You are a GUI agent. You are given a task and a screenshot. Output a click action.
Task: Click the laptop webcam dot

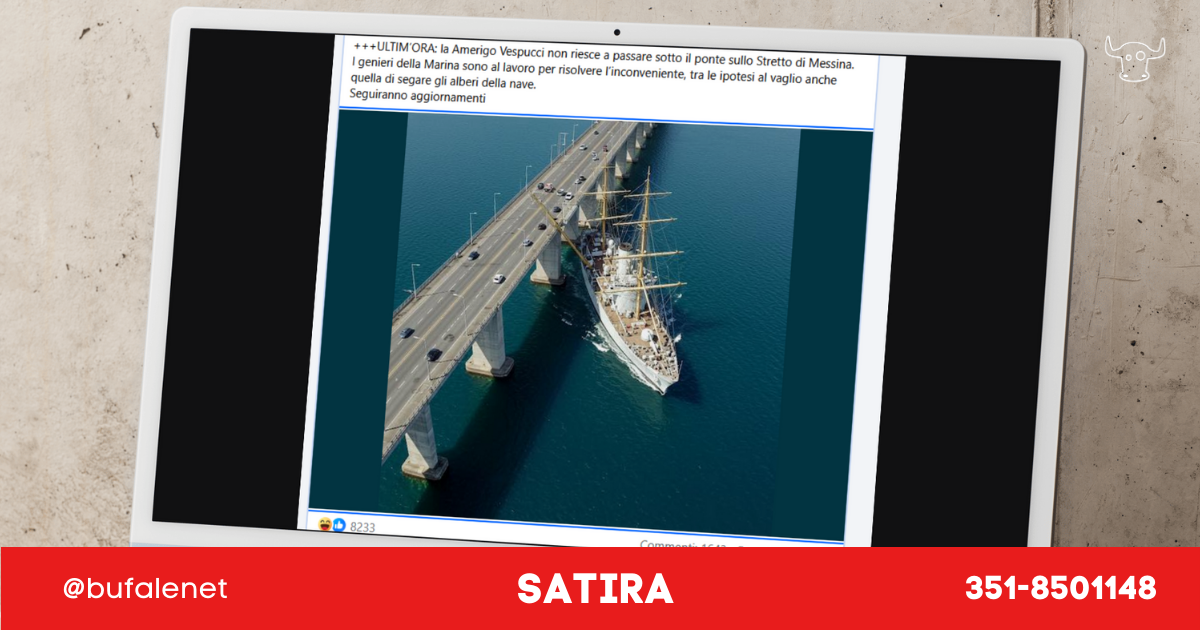(x=616, y=33)
